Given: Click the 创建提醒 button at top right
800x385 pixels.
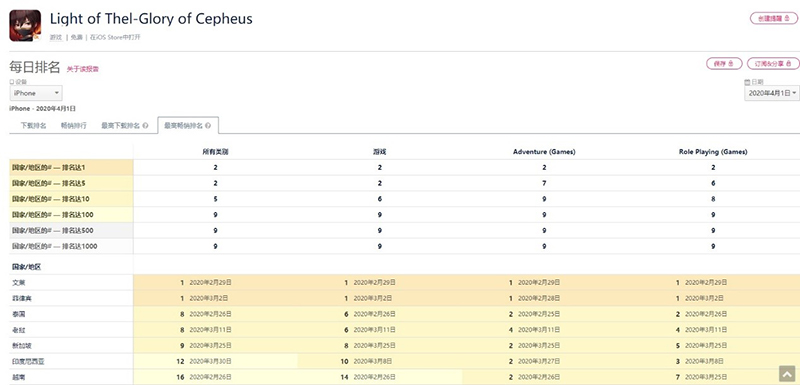Looking at the screenshot, I should click(773, 18).
